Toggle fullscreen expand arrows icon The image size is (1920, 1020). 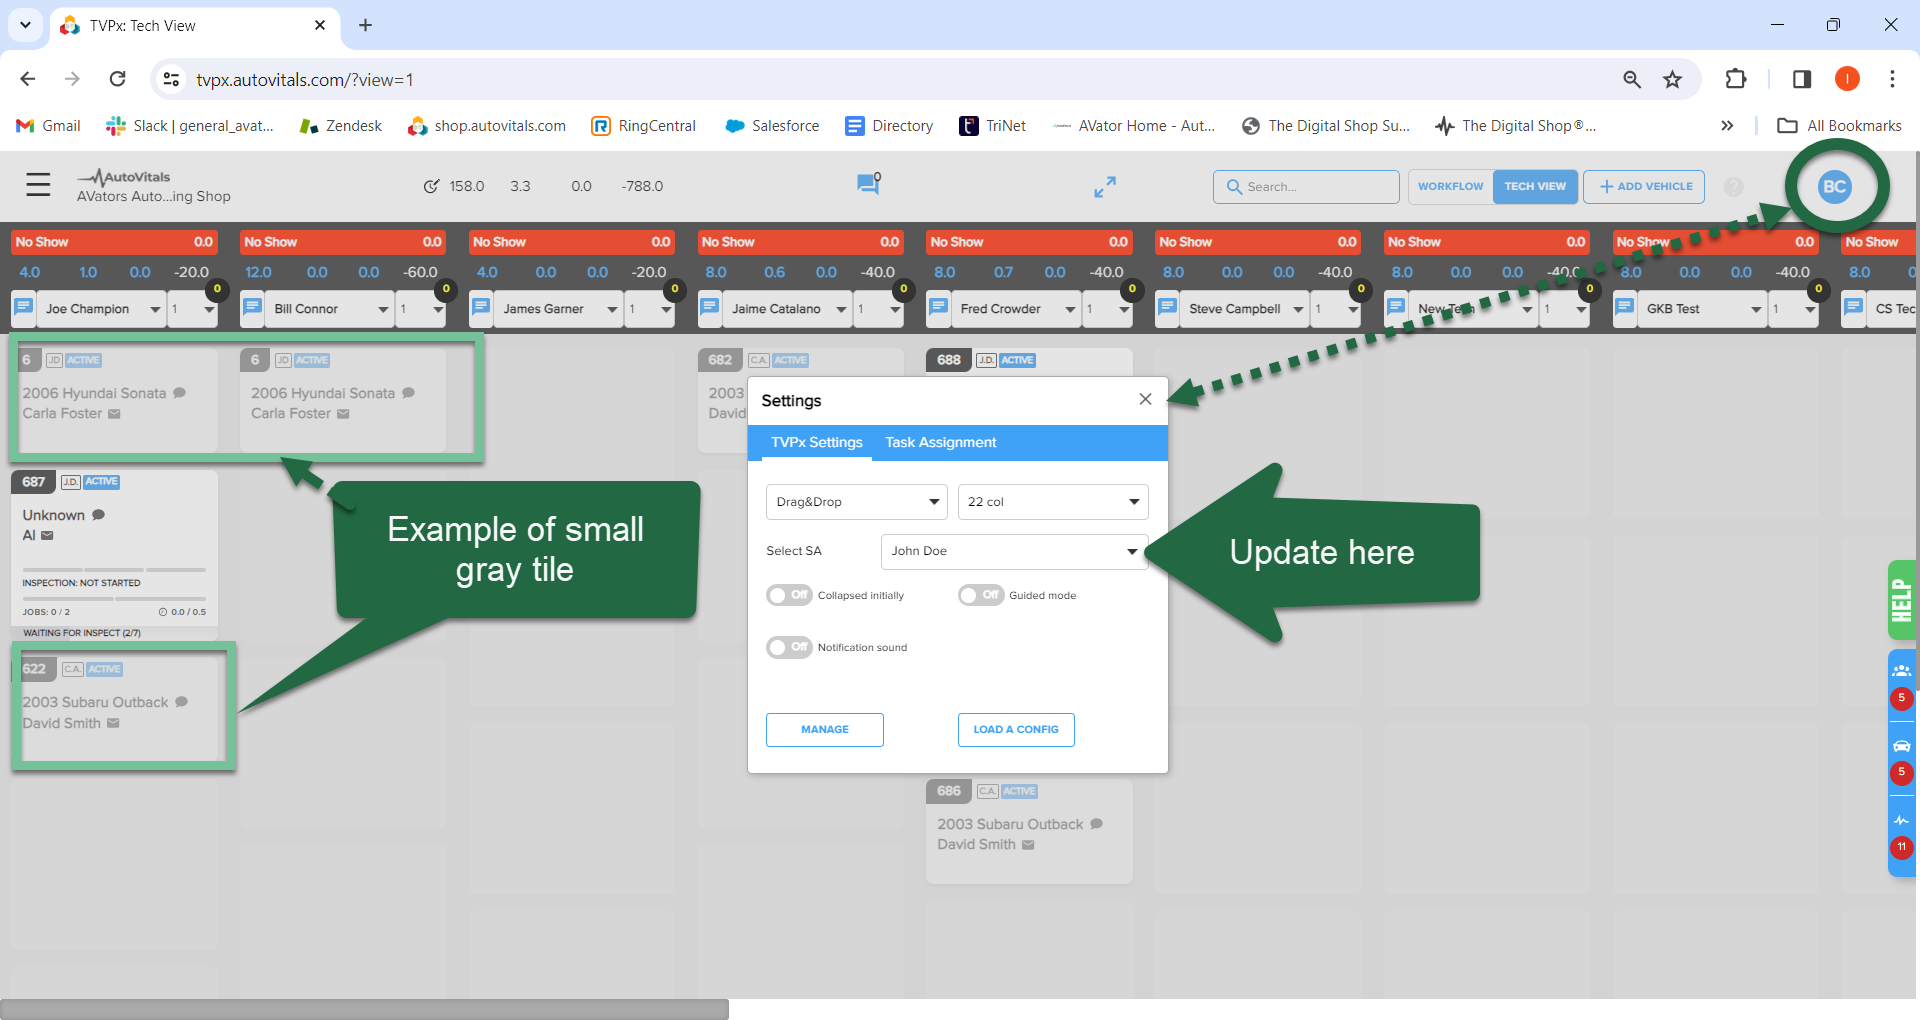pos(1104,186)
